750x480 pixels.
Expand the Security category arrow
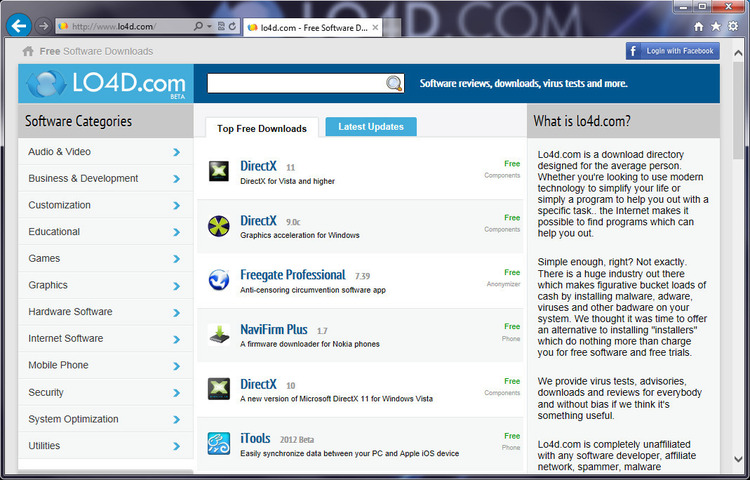(176, 393)
